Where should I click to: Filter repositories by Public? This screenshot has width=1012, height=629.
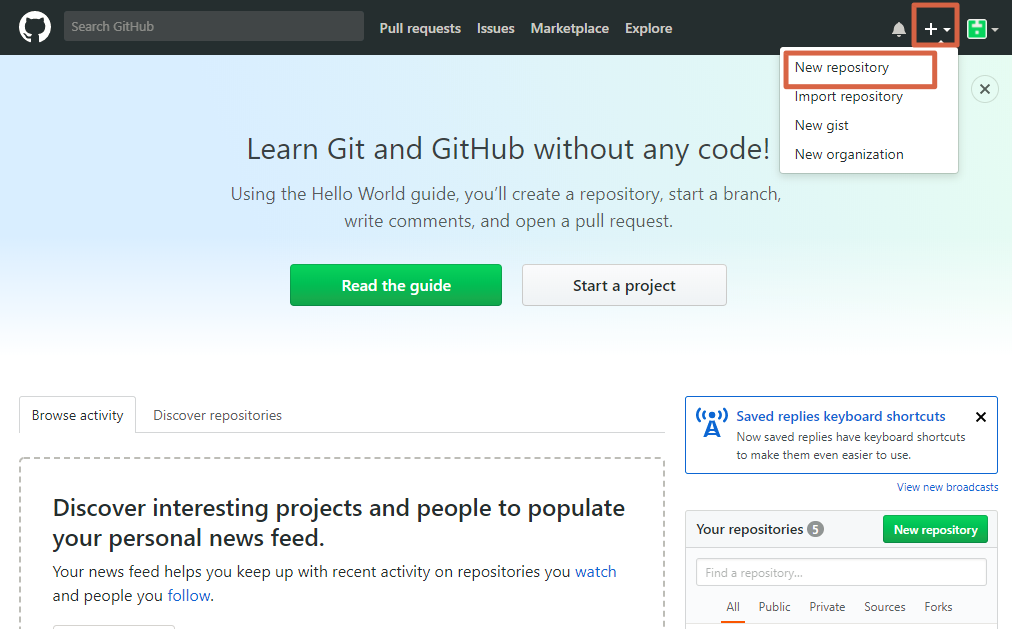(x=774, y=607)
